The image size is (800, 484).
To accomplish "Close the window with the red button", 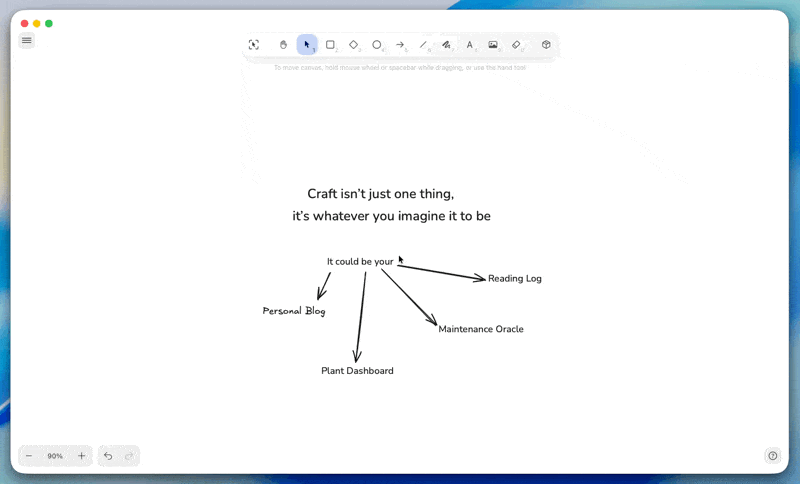I will 24,23.
